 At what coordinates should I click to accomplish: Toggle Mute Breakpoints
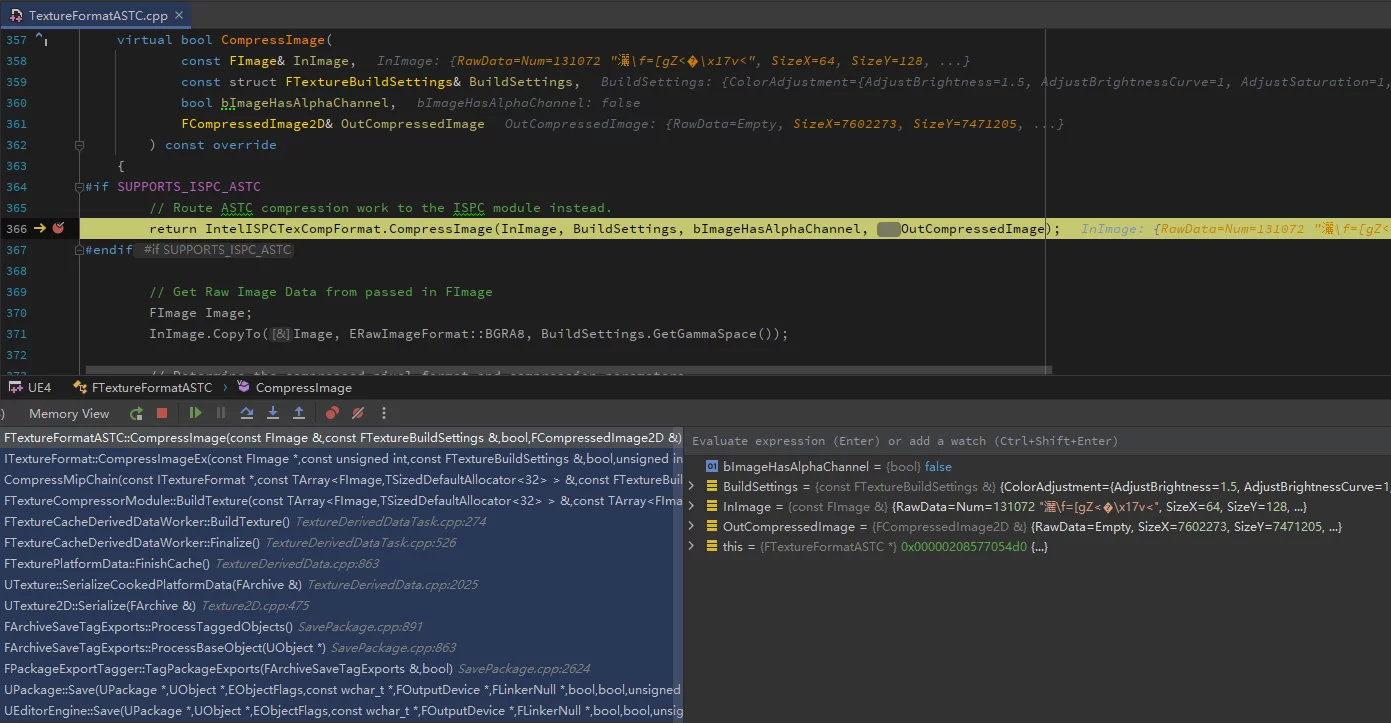coord(357,413)
